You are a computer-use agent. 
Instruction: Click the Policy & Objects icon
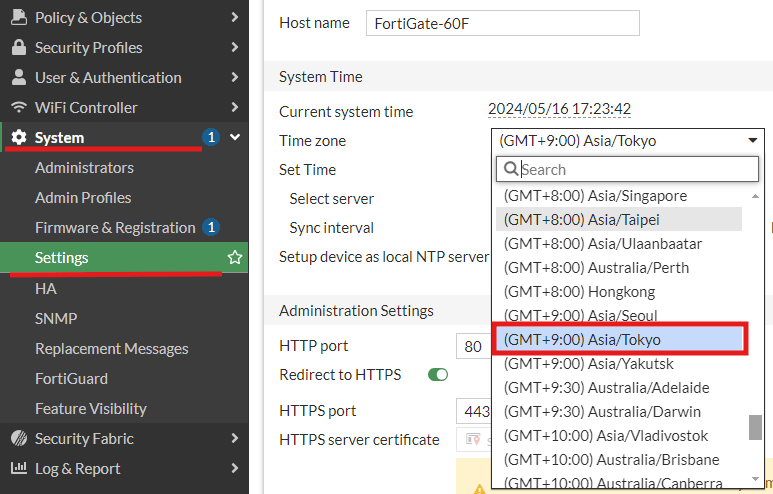(x=19, y=17)
